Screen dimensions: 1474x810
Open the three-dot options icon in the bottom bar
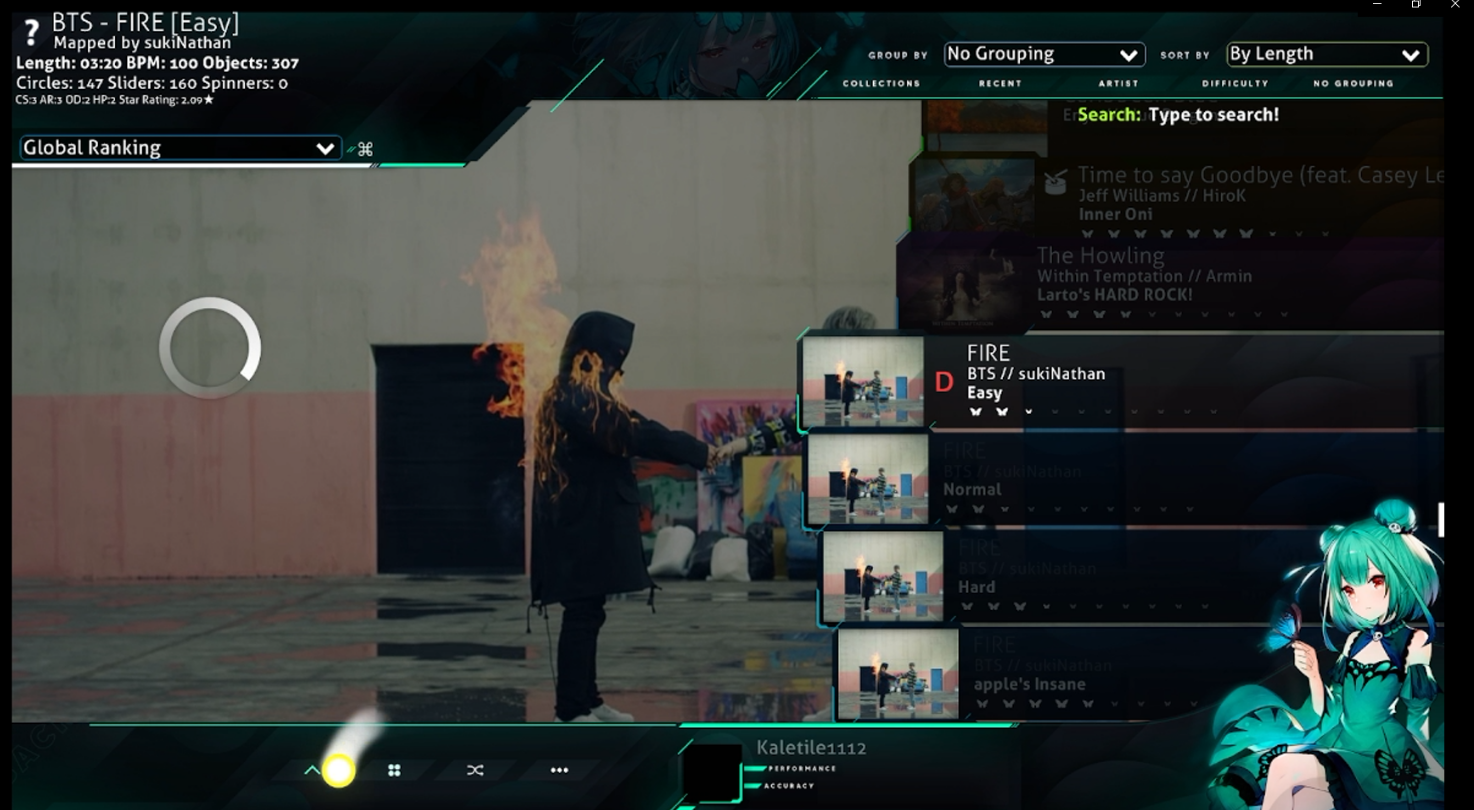point(559,770)
